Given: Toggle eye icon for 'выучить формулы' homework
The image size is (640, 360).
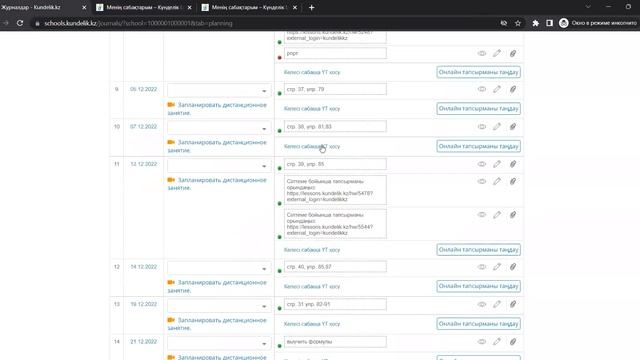Looking at the screenshot, I should 482,342.
